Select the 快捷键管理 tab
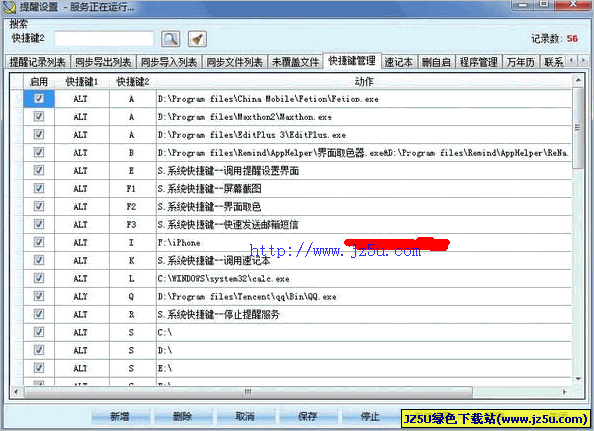This screenshot has height=431, width=594. point(352,61)
